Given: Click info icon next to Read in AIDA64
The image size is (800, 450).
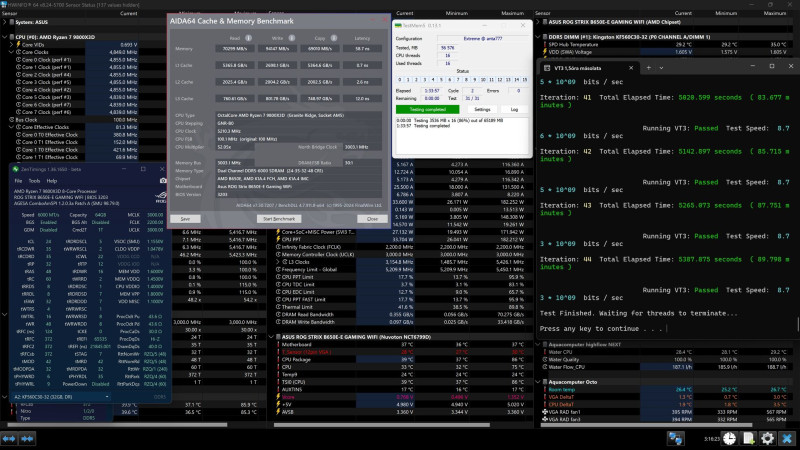Looking at the screenshot, I should 248,38.
